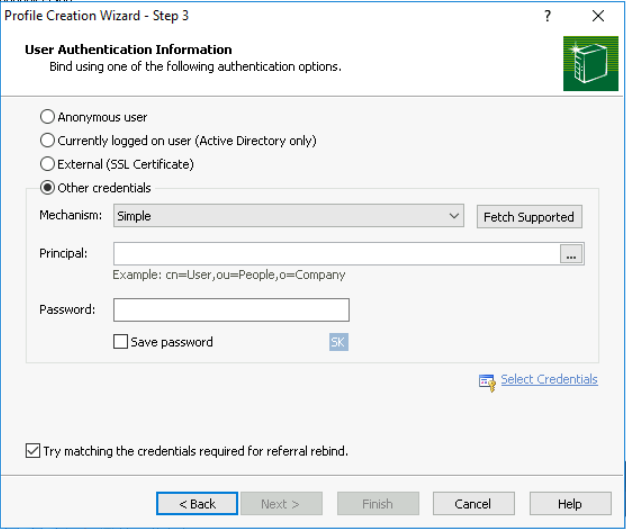626x529 pixels.
Task: Click into the Principal input field
Action: coord(337,254)
